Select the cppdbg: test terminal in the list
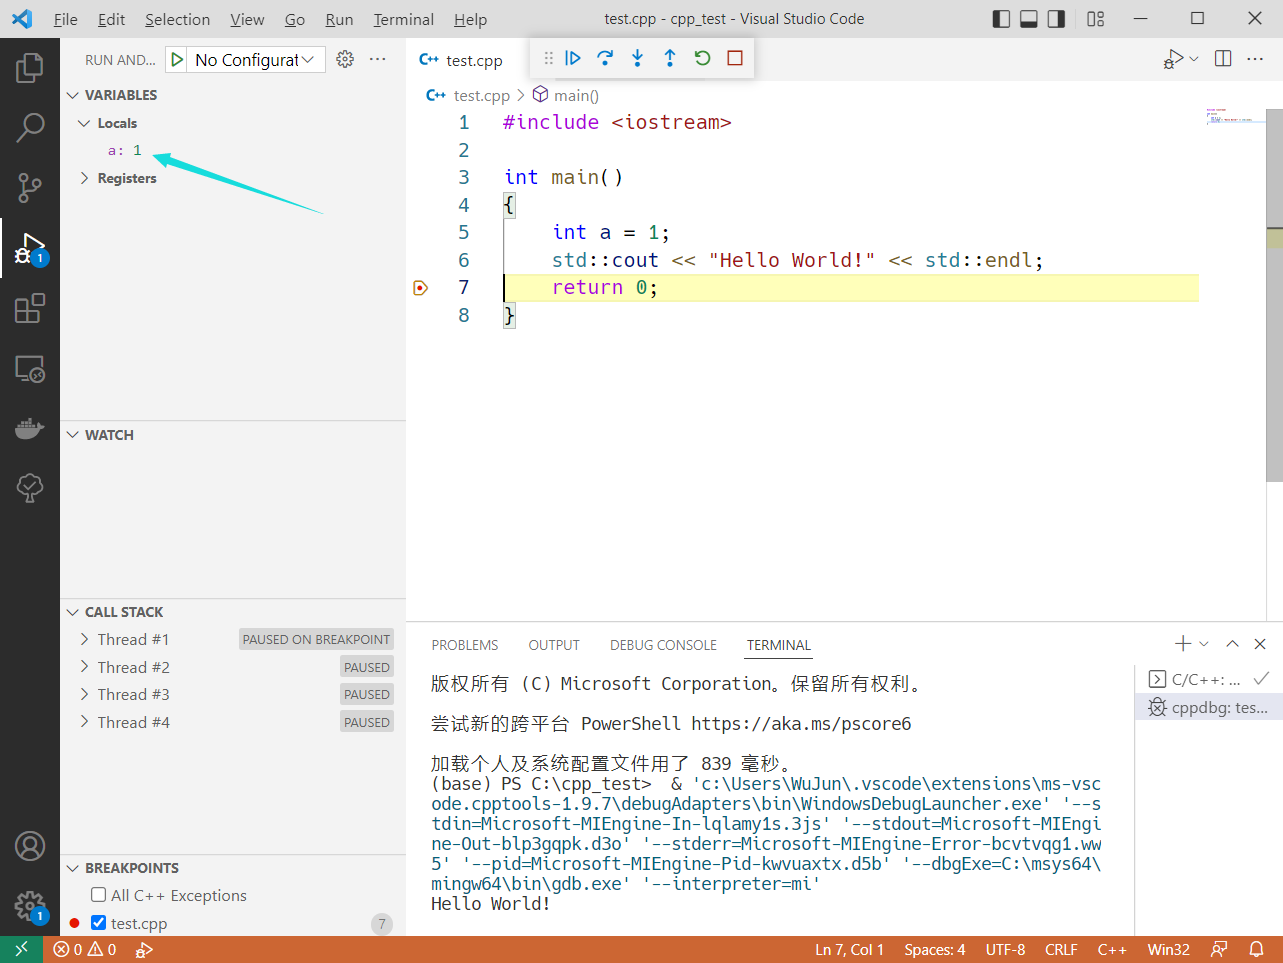The width and height of the screenshot is (1283, 963). (x=1209, y=706)
